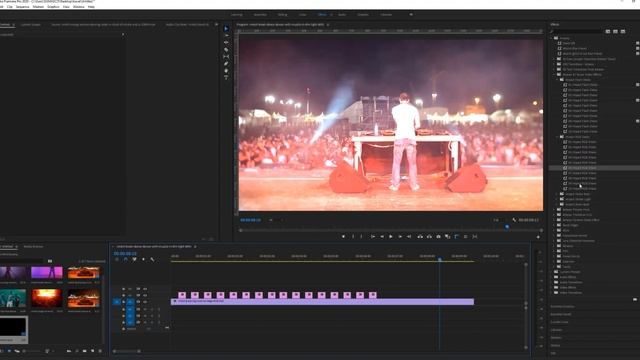Go to Out point in Program Monitor
640x360 pixels.
click(409, 237)
